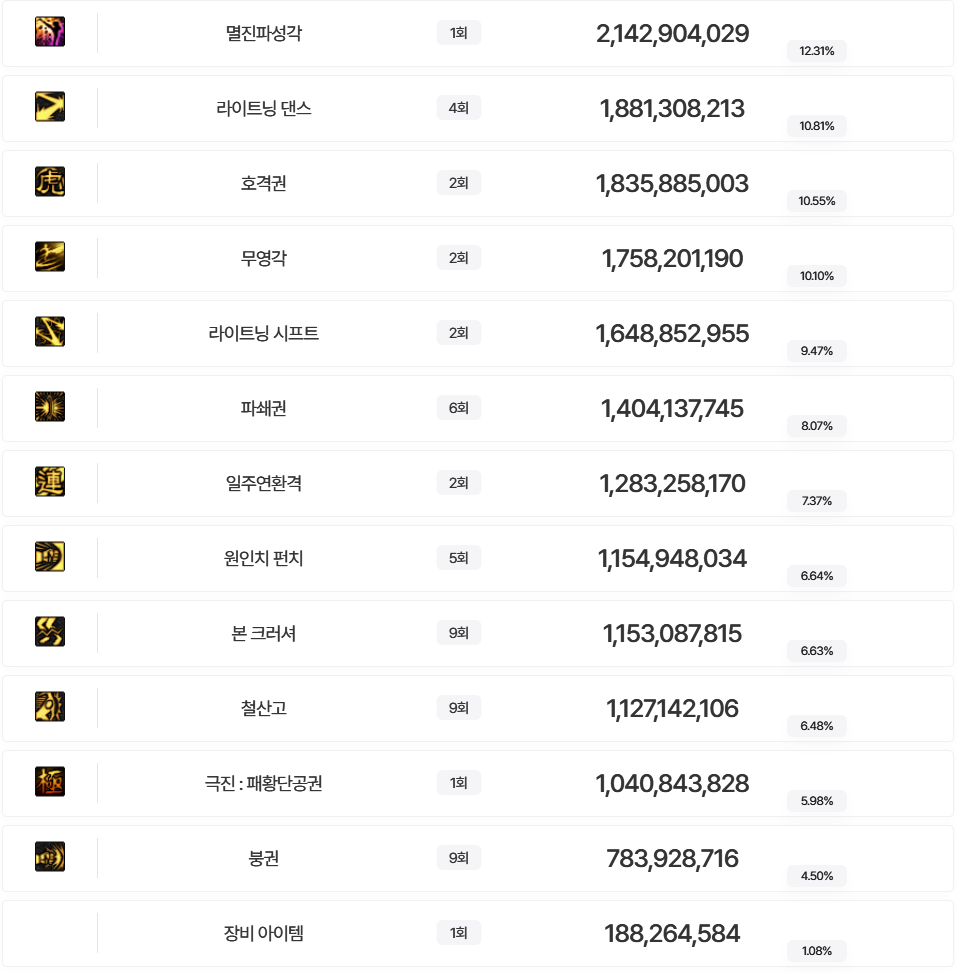956x976 pixels.
Task: Click the 라이트닝 시프트 skill icon
Action: (x=50, y=332)
